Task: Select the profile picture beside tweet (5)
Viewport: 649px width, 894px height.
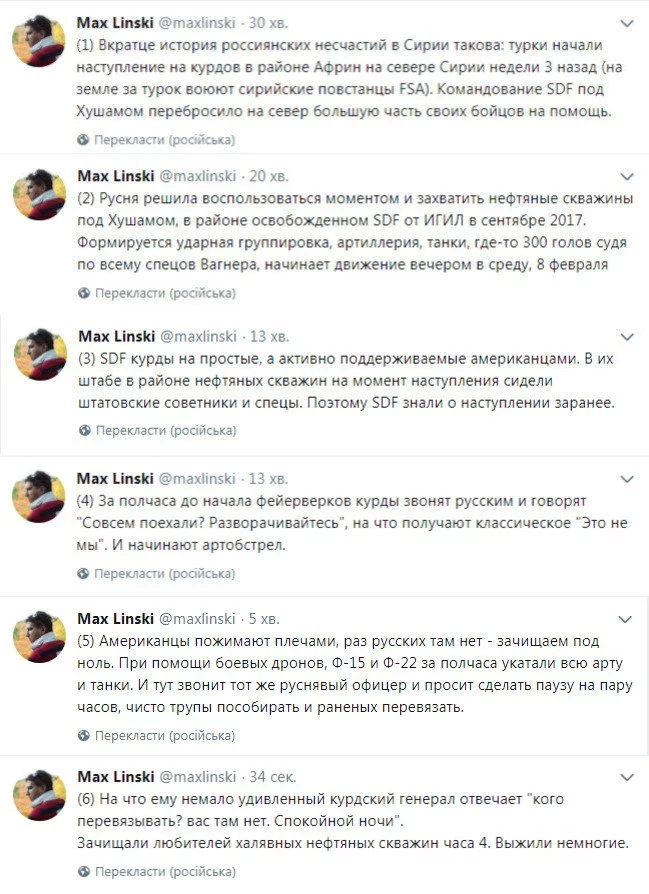Action: (39, 639)
